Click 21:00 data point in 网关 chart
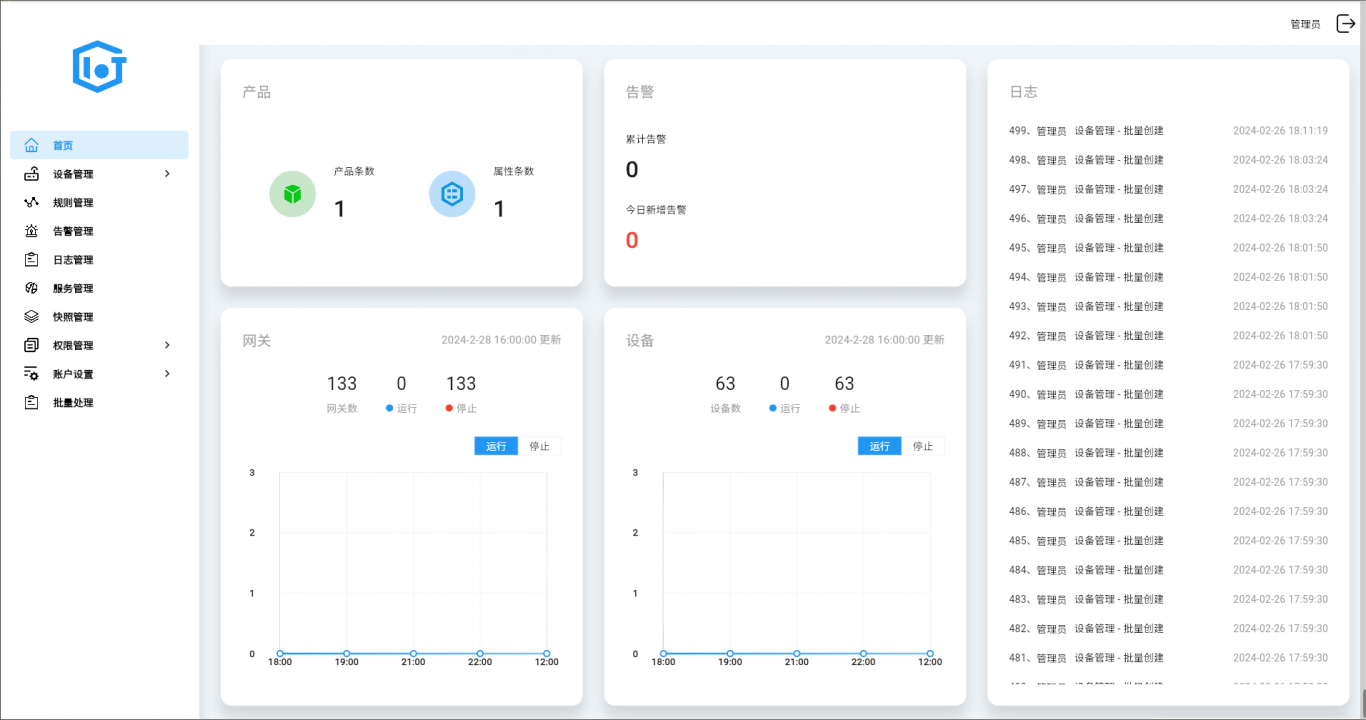 click(x=413, y=654)
